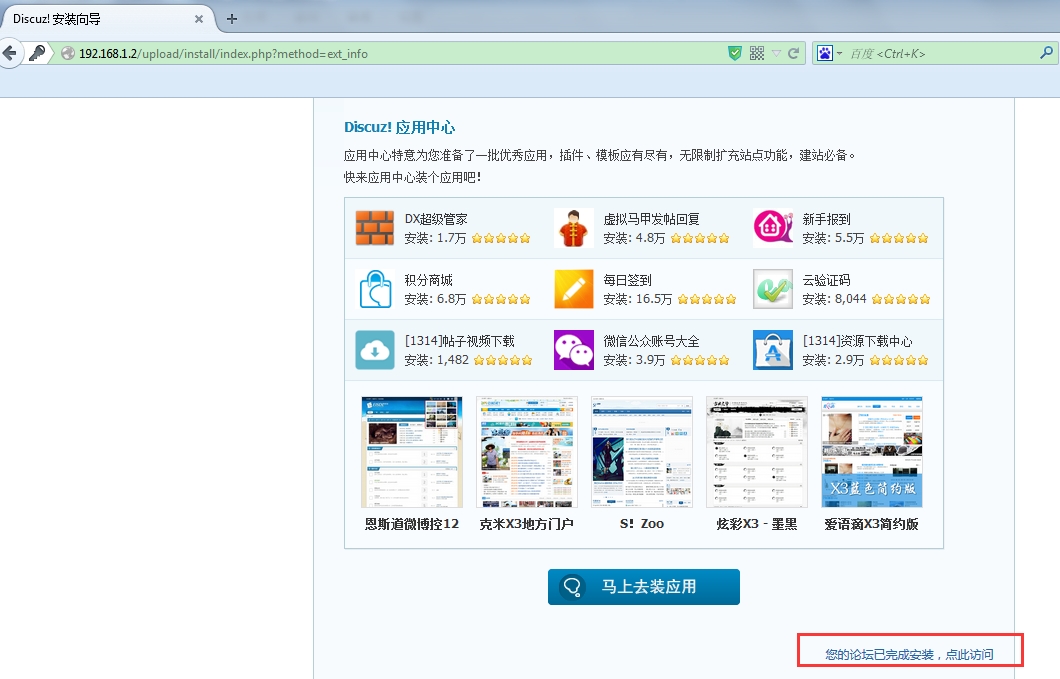Click the 虚拟马甲发帖回复 character icon
This screenshot has height=679, width=1060.
[573, 228]
